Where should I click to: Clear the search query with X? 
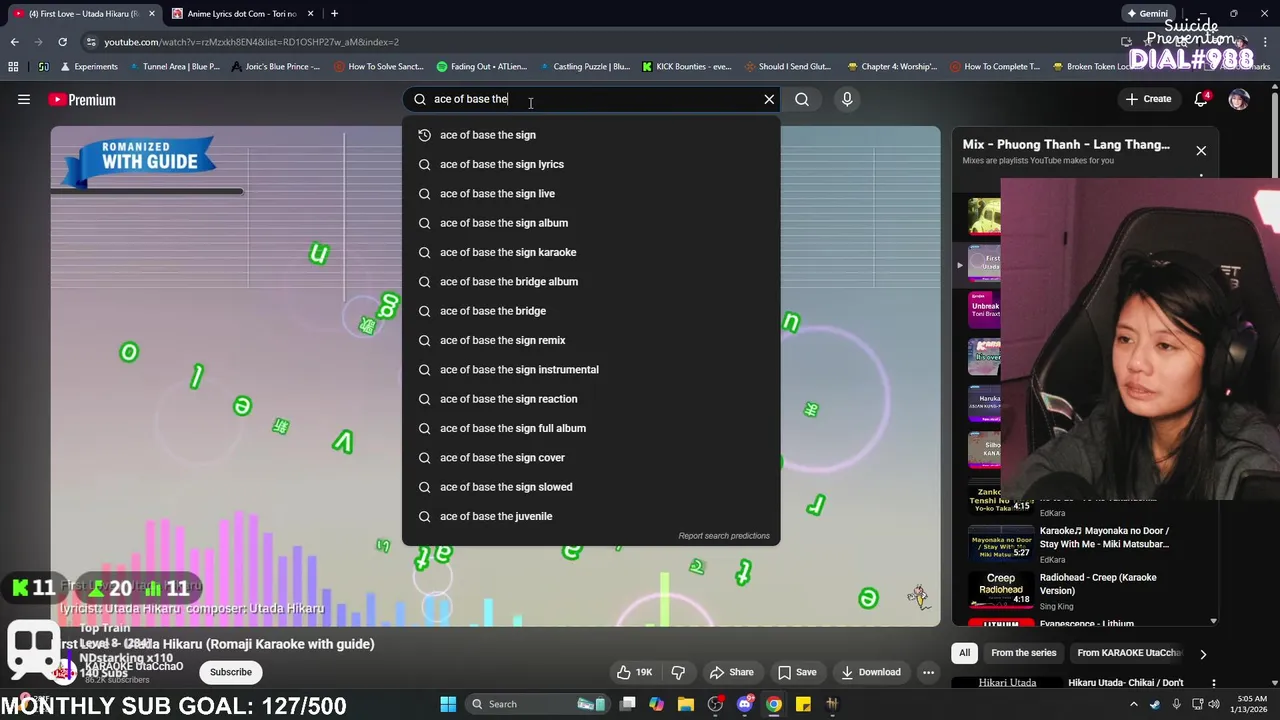(x=769, y=99)
